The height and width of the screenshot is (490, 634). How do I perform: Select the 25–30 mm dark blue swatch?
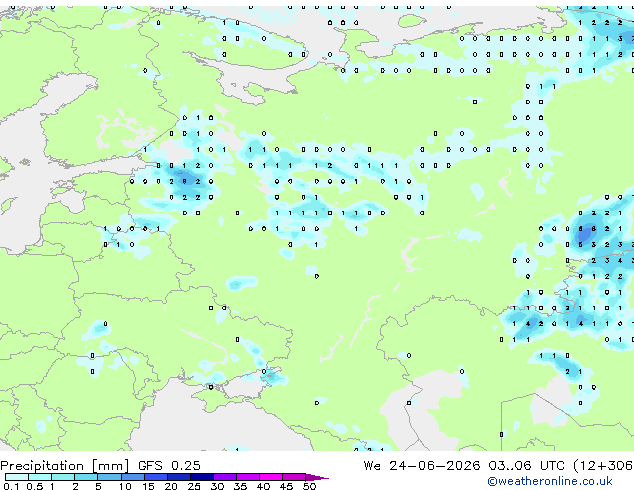point(202,477)
